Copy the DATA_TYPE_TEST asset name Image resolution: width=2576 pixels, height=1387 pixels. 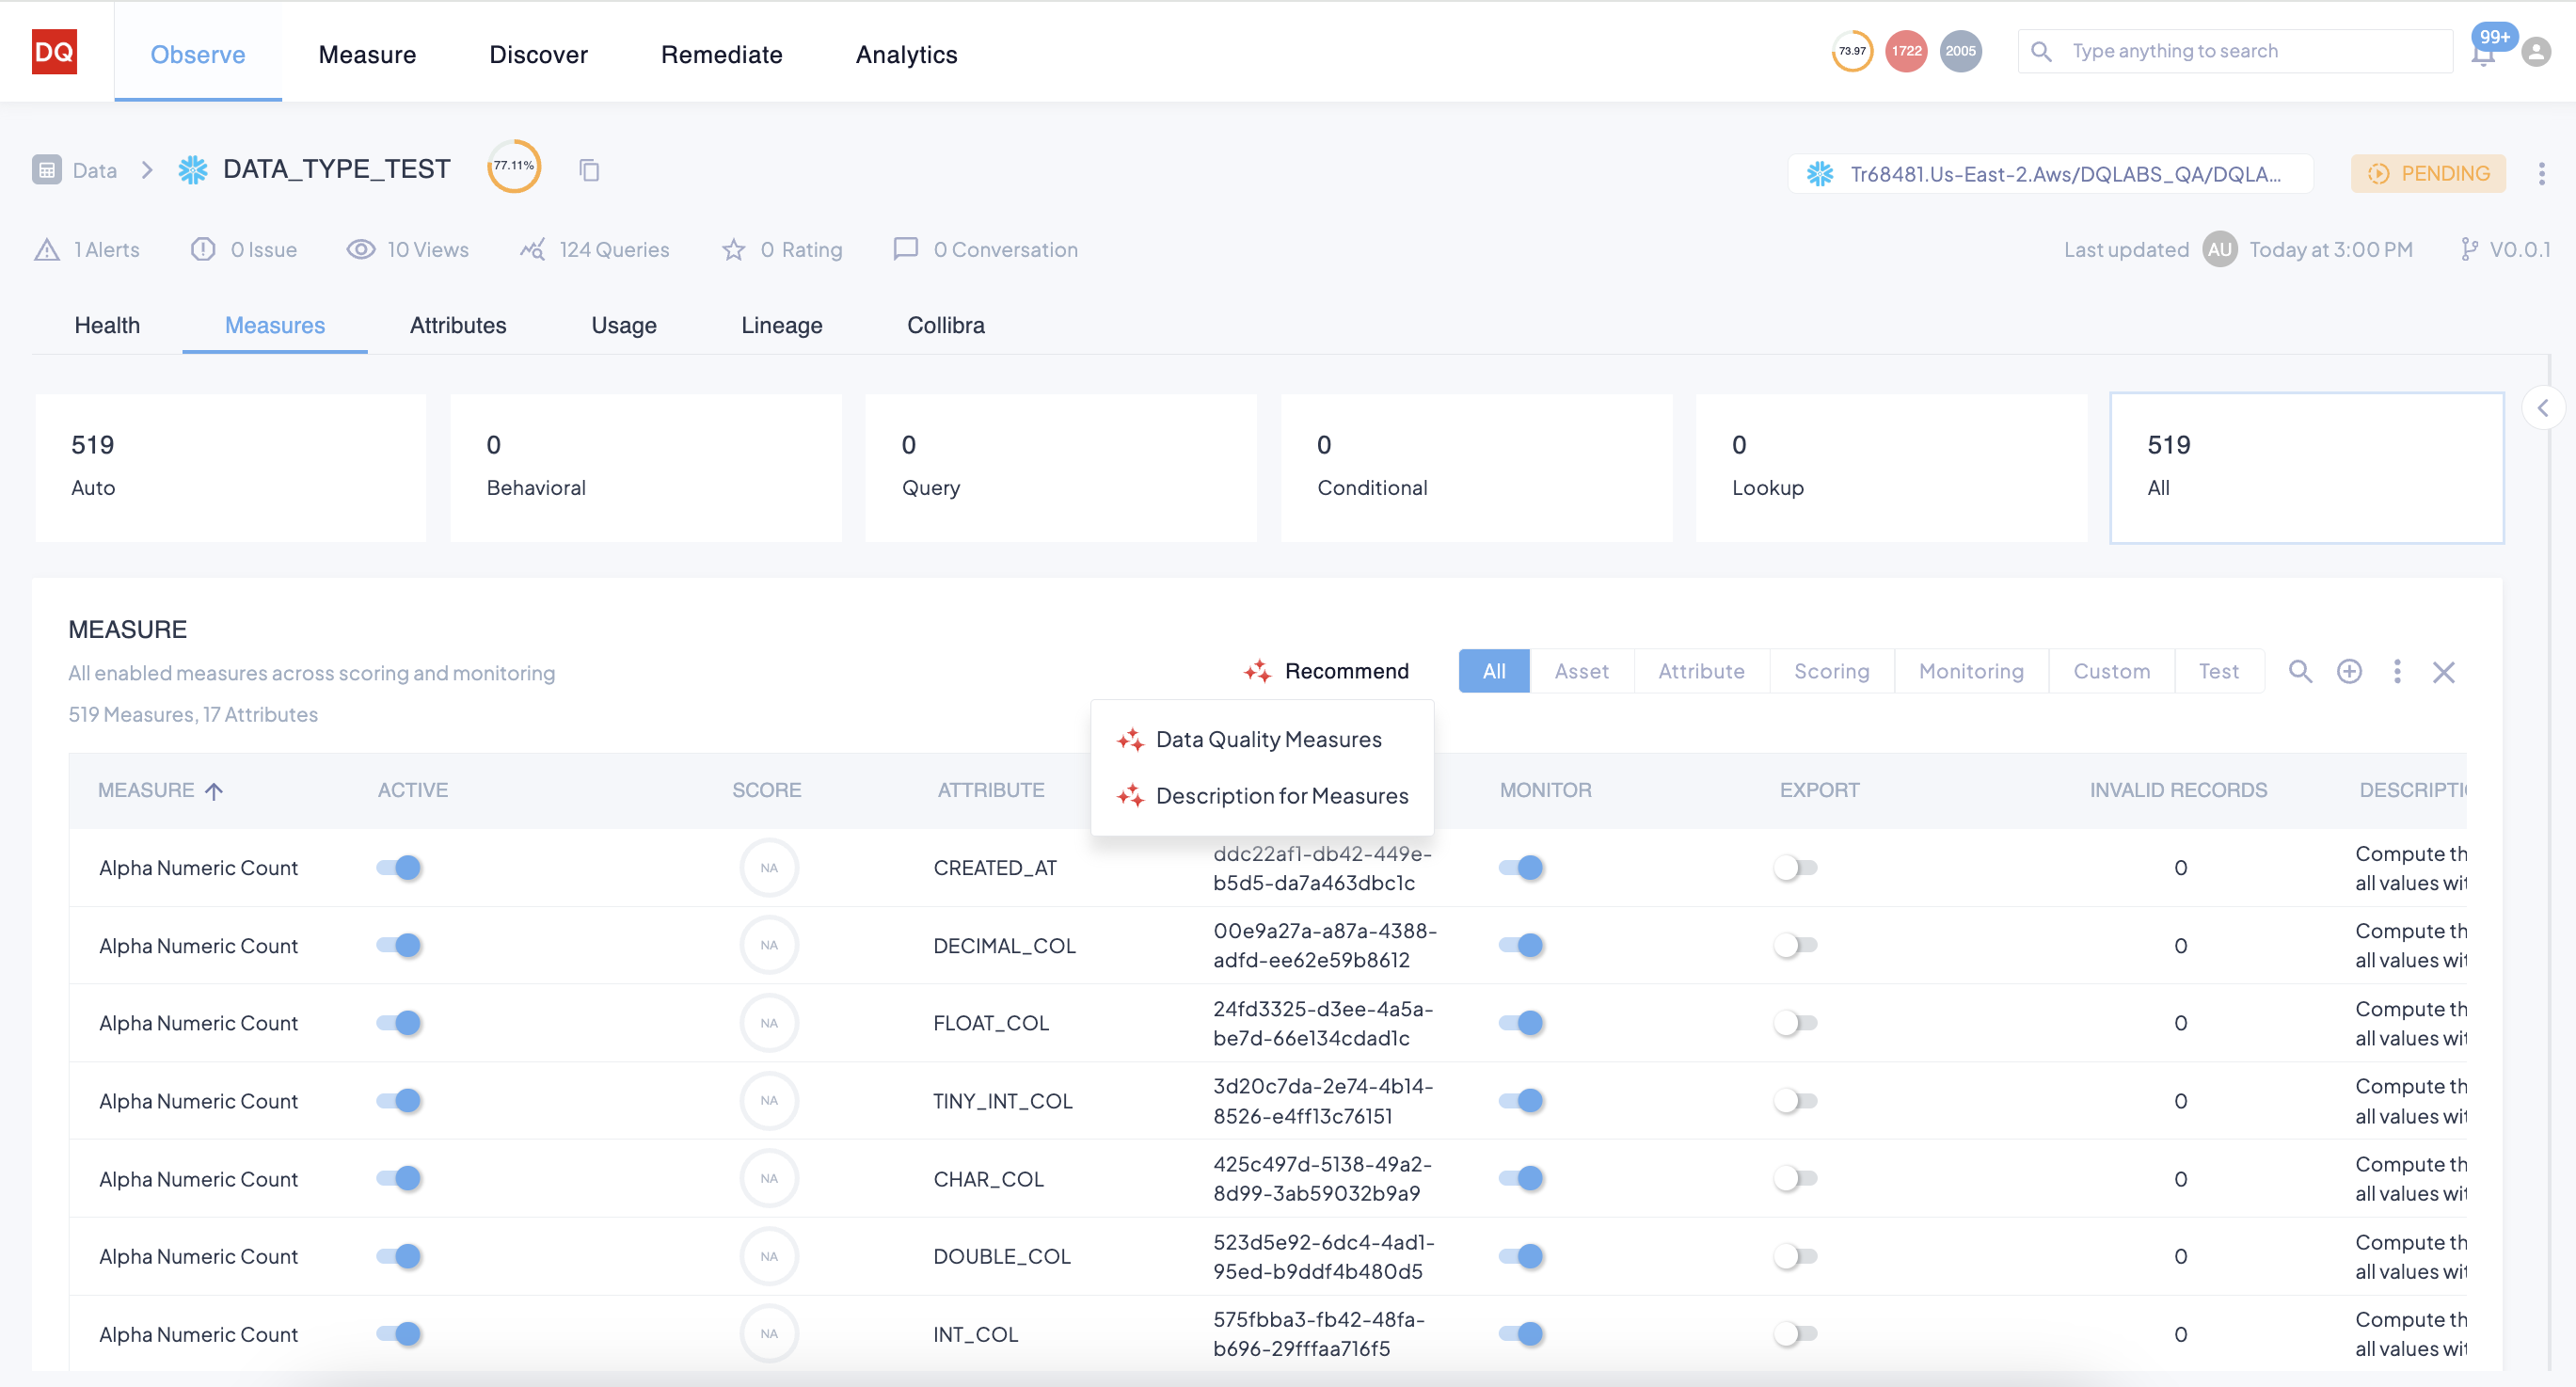(x=589, y=169)
